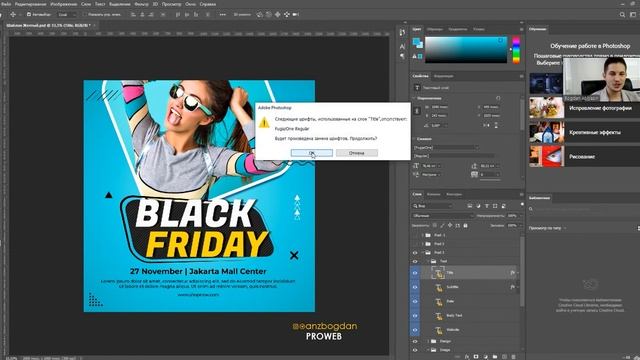
Task: Open the three-dots more align options
Action: pos(222,14)
